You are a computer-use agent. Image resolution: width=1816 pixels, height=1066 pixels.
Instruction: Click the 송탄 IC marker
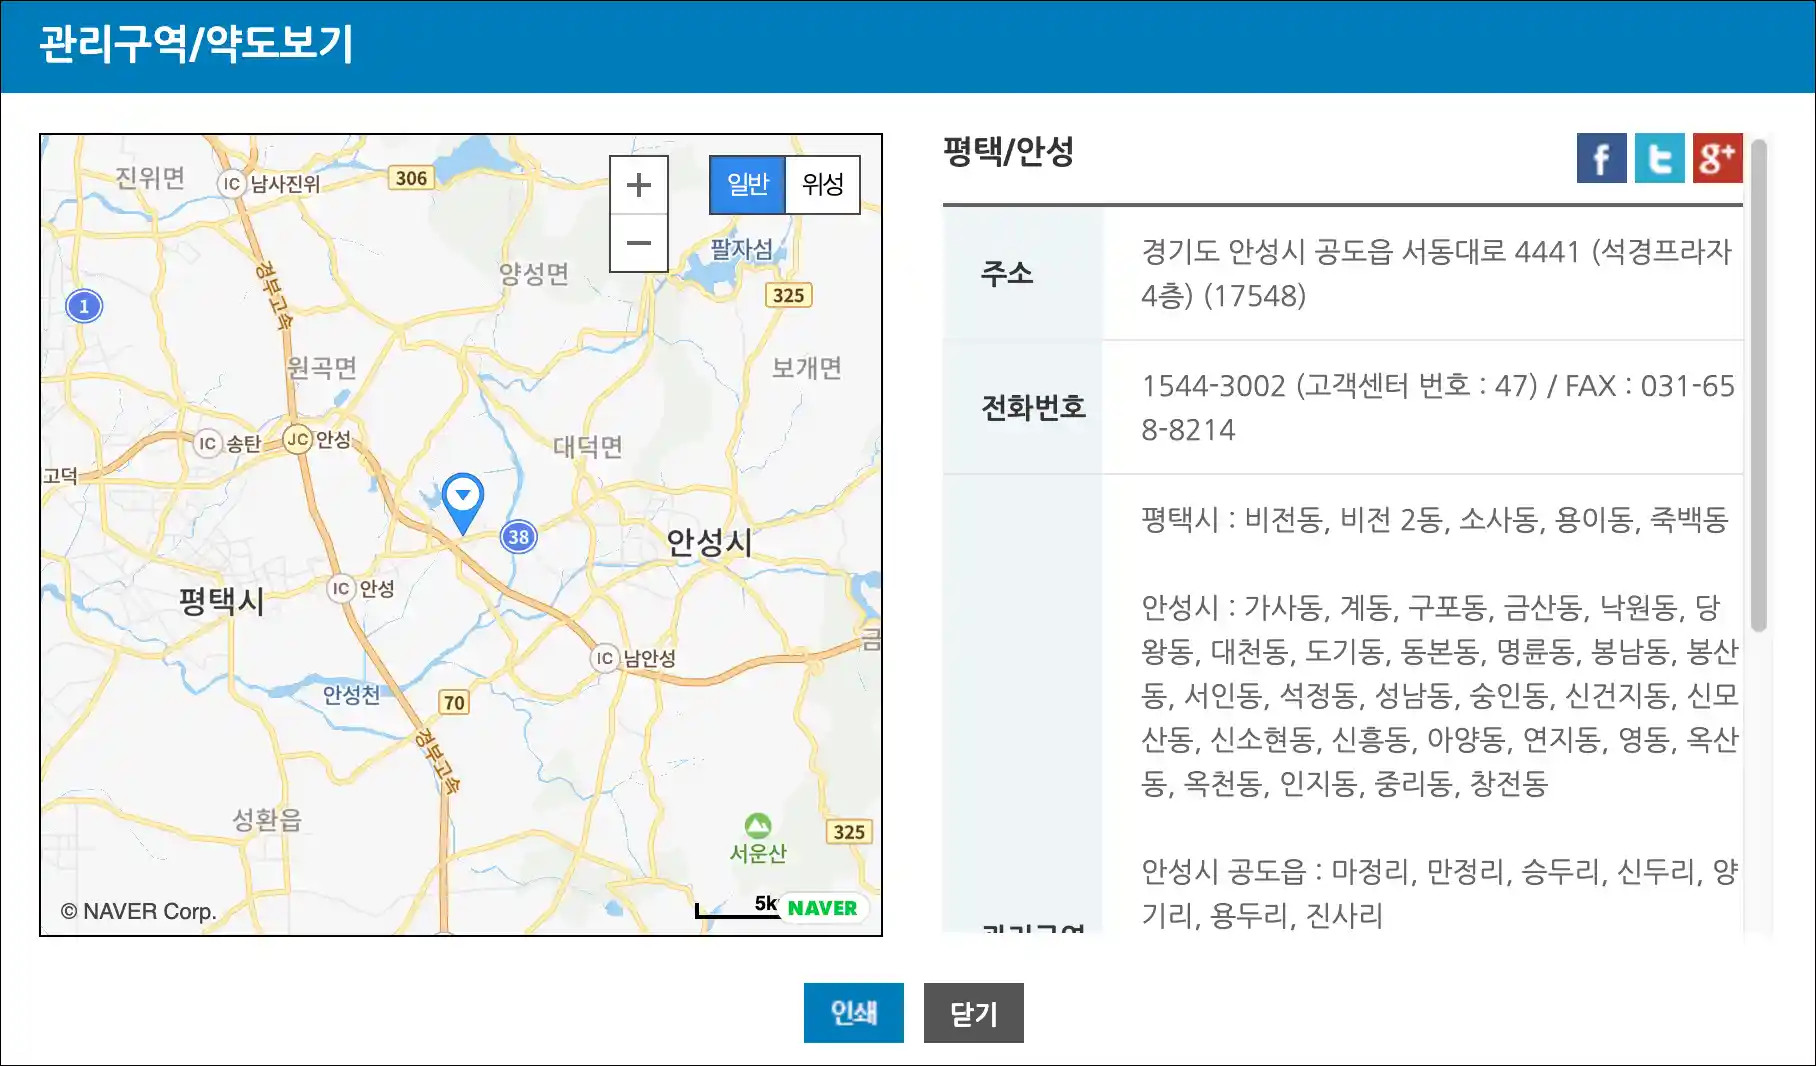(x=207, y=443)
